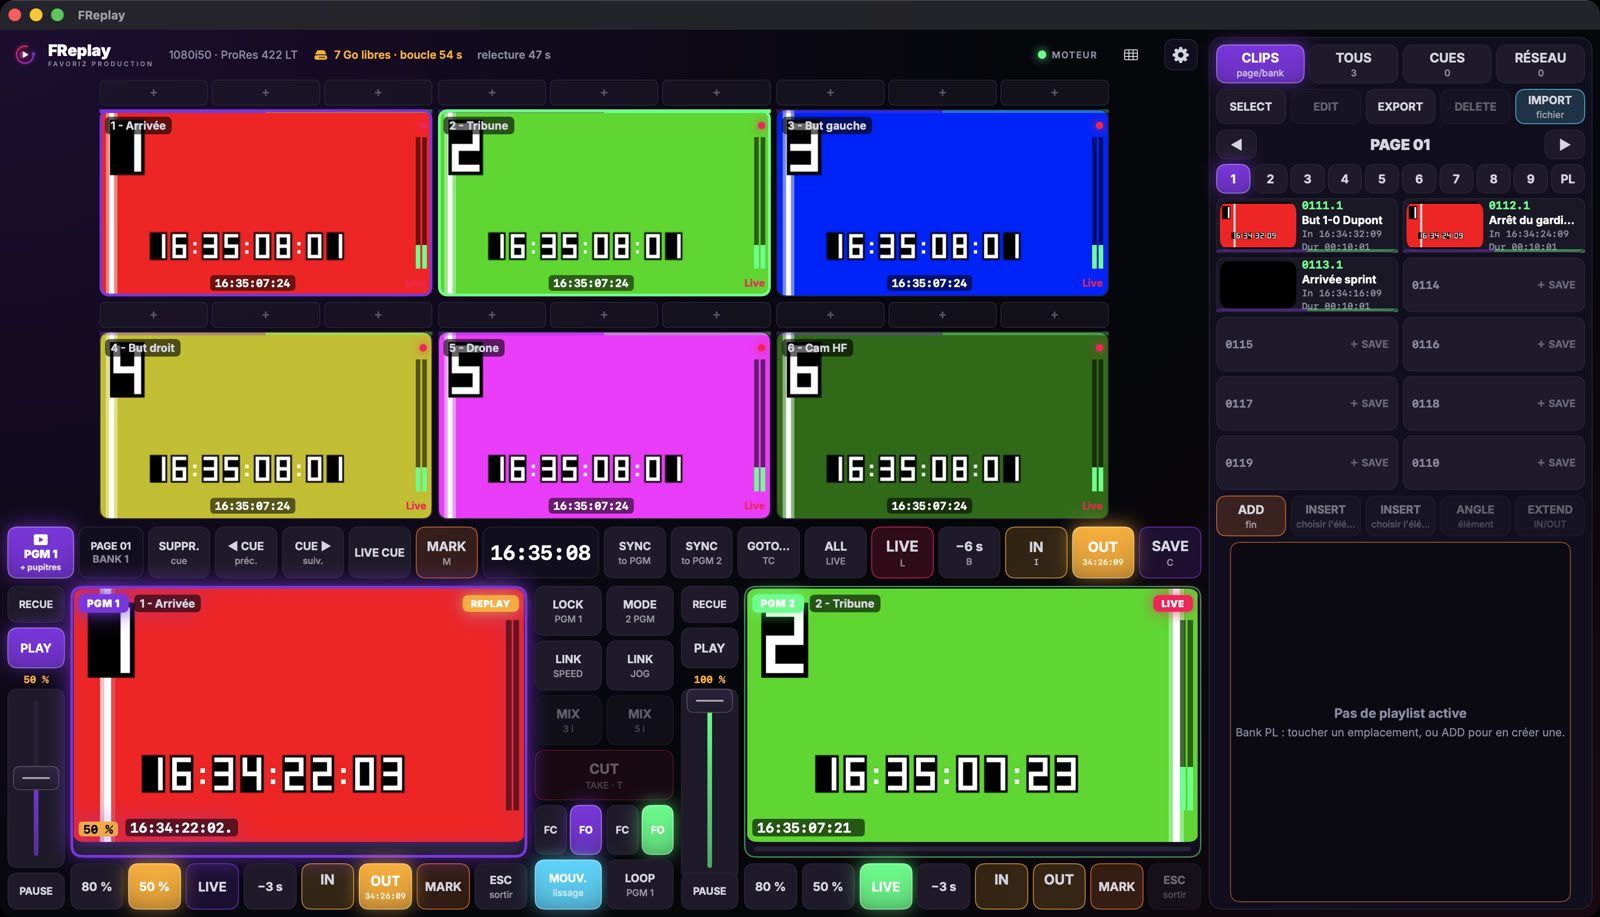Click PAUSE under PGM 2 fader

pyautogui.click(x=709, y=890)
